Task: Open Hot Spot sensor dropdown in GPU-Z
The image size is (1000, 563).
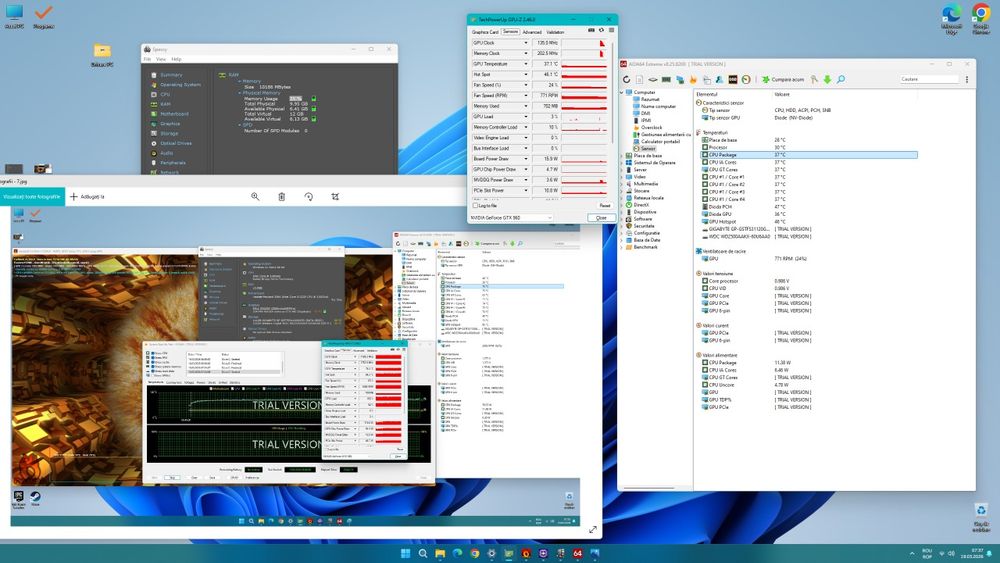Action: coord(526,75)
